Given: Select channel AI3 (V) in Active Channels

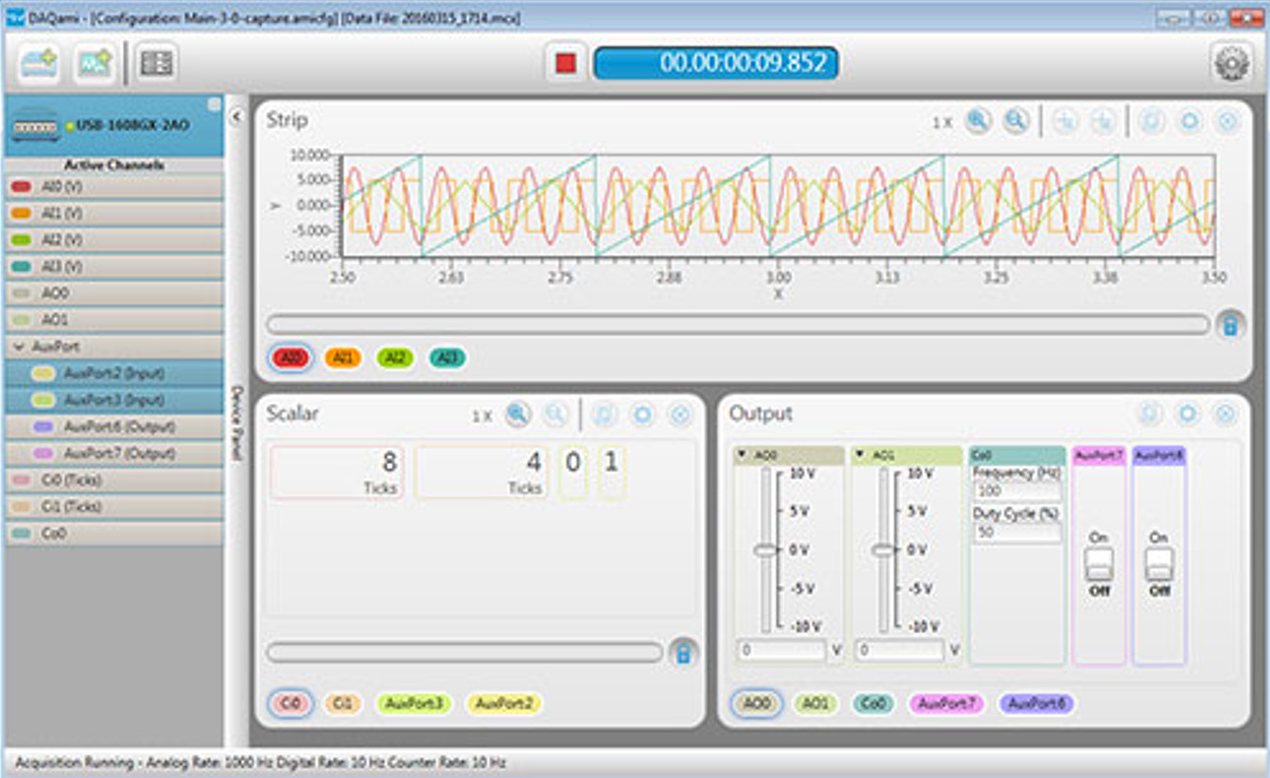Looking at the screenshot, I should coord(114,267).
